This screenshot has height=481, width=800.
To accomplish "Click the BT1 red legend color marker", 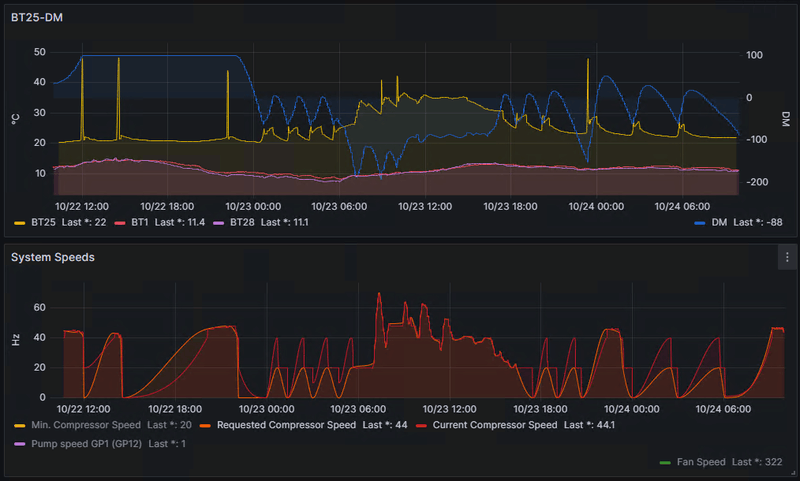I will click(x=120, y=223).
